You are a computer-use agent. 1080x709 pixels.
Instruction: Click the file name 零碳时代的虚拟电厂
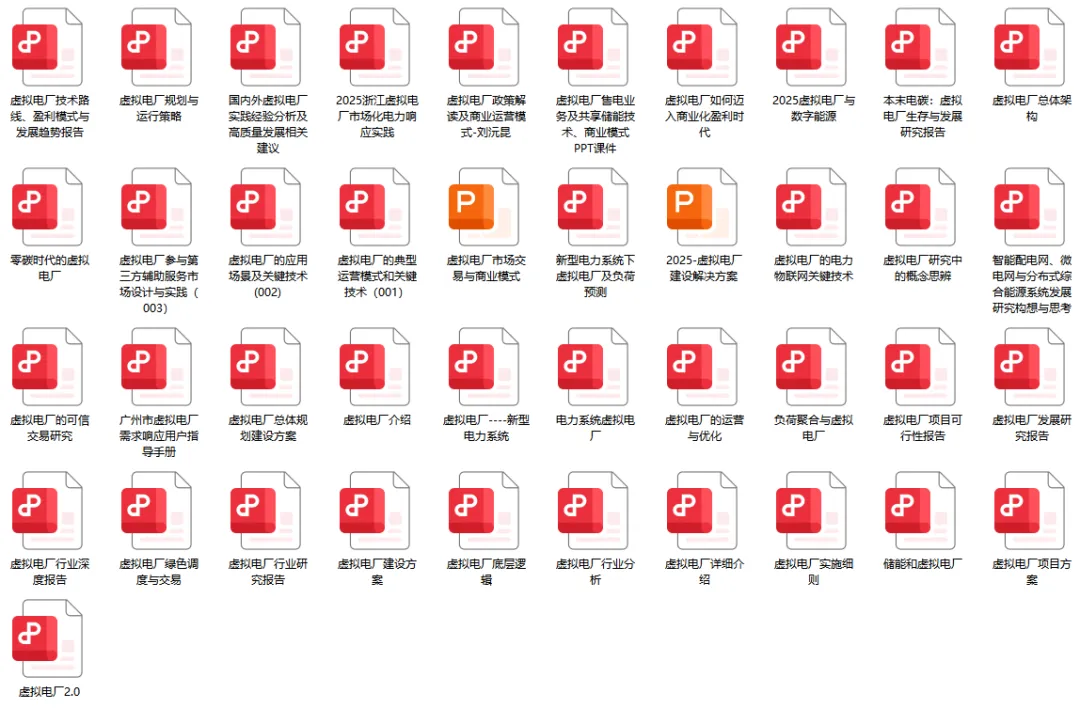49,268
